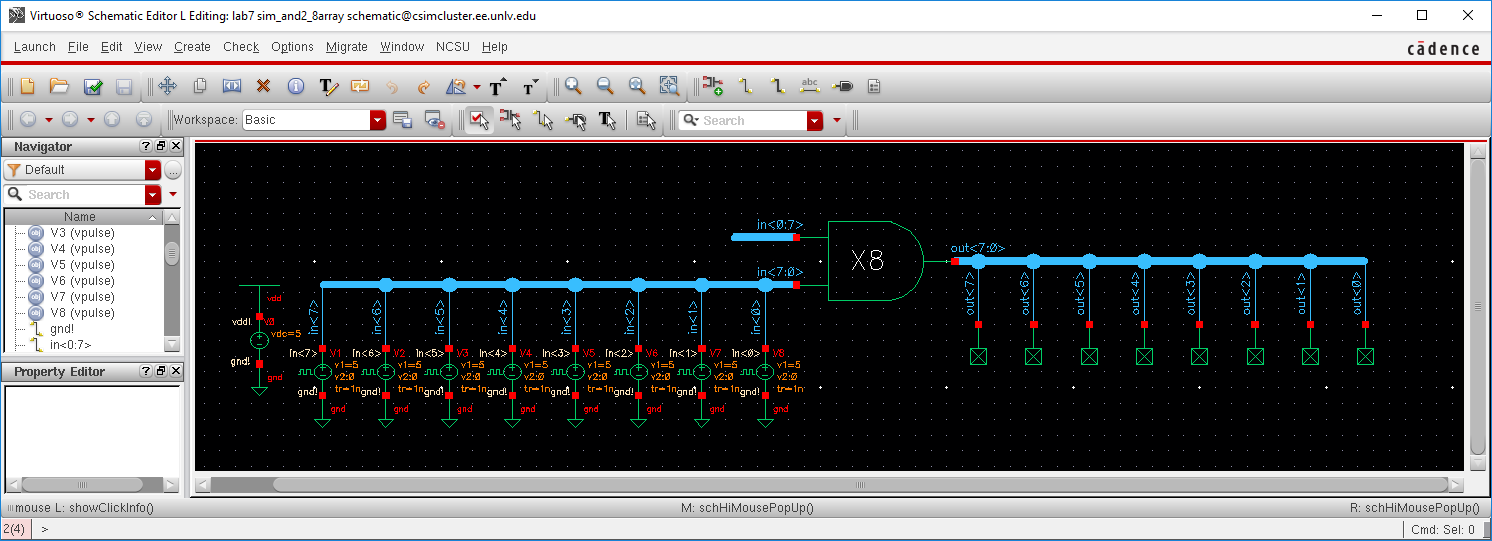This screenshot has height=541, width=1492.
Task: Click the Zoom to Fit icon
Action: (637, 87)
